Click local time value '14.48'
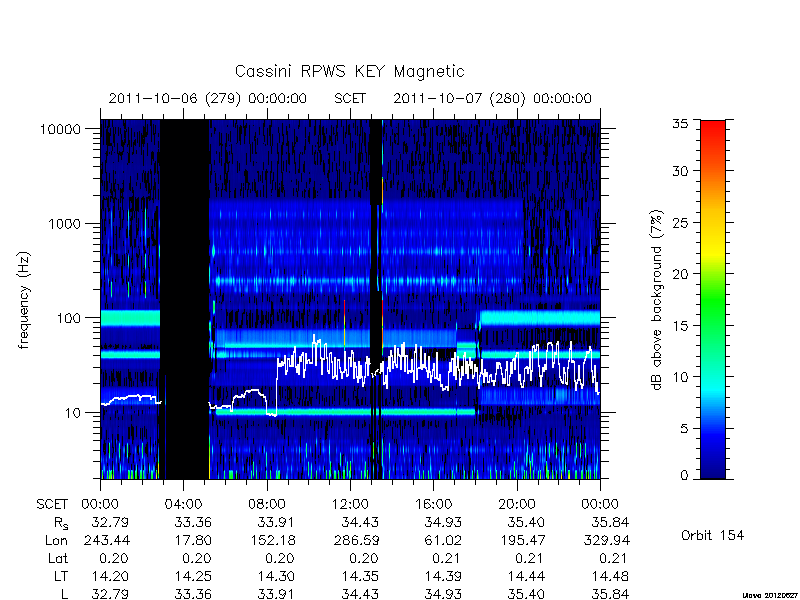Viewport: 800px width, 600px height. (610, 577)
